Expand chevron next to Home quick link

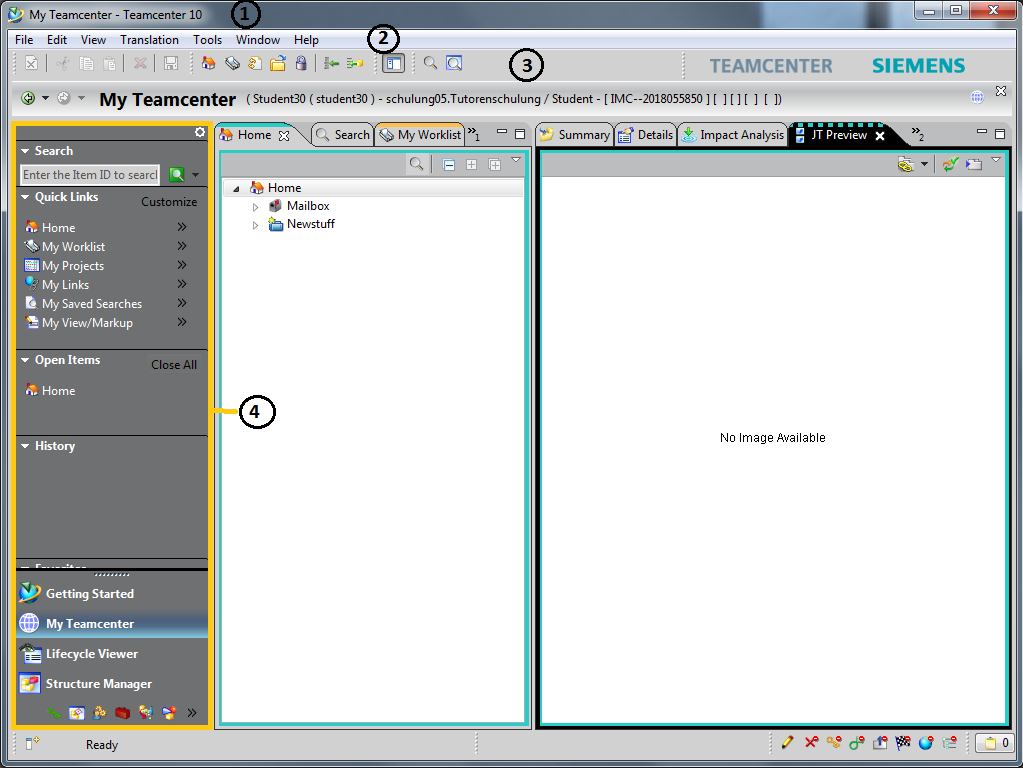point(182,227)
